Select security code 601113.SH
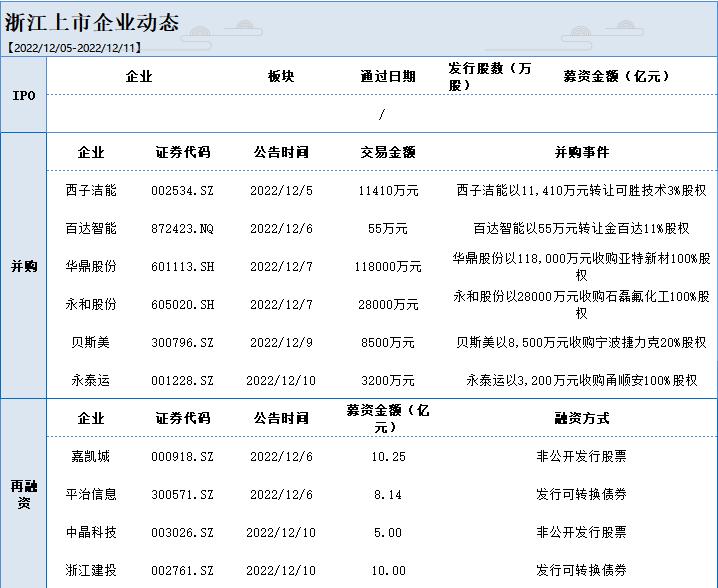Viewport: 718px width, 588px height. [x=183, y=267]
